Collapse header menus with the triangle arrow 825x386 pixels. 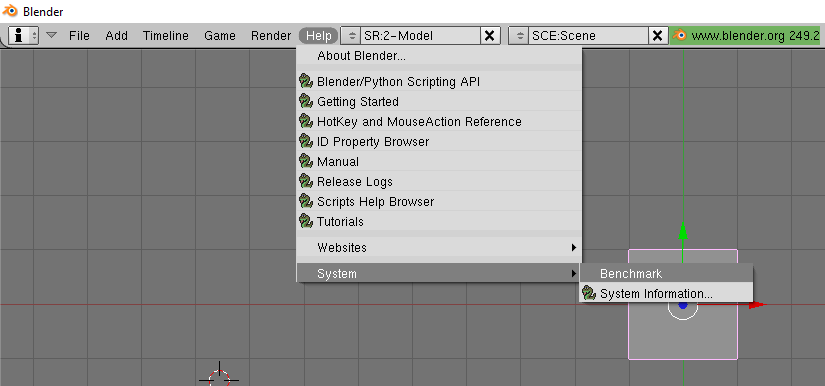pos(51,35)
